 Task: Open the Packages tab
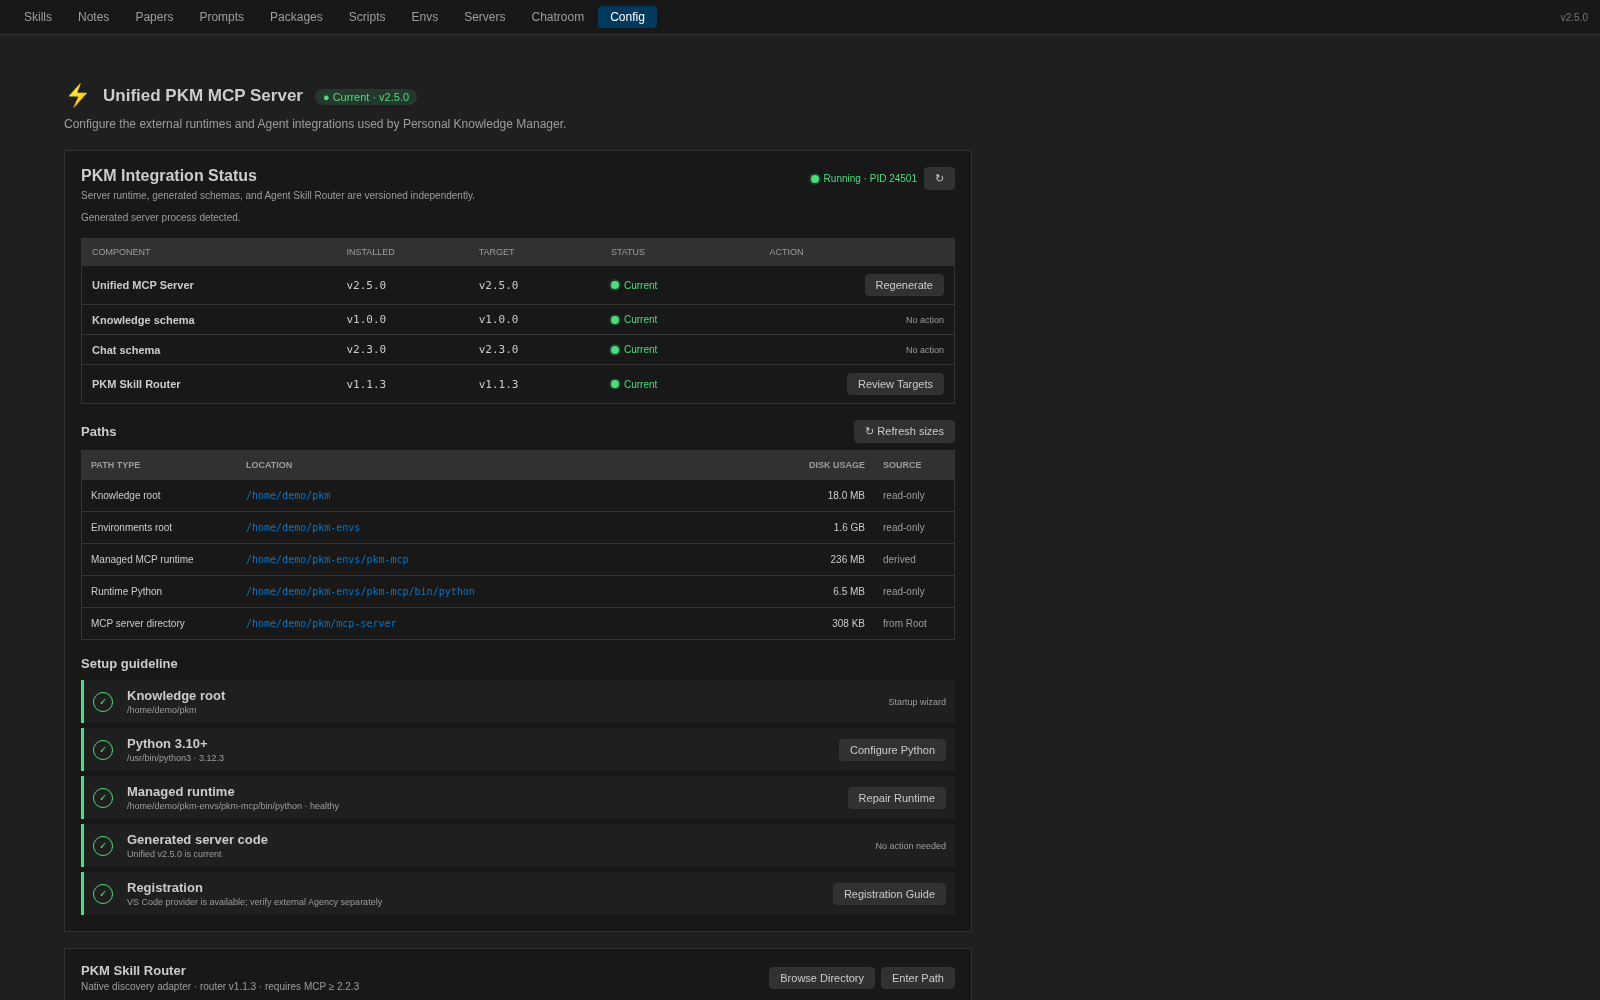(x=296, y=17)
